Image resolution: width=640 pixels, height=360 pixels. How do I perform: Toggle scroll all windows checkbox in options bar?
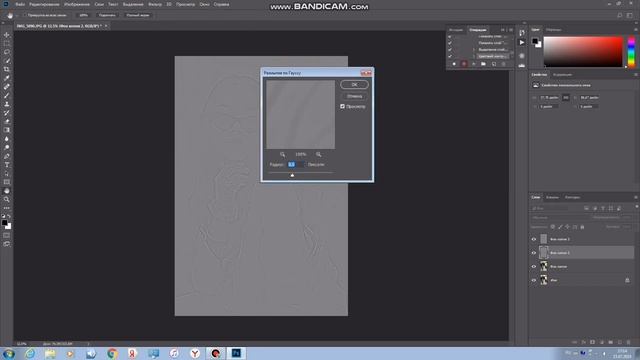24,15
